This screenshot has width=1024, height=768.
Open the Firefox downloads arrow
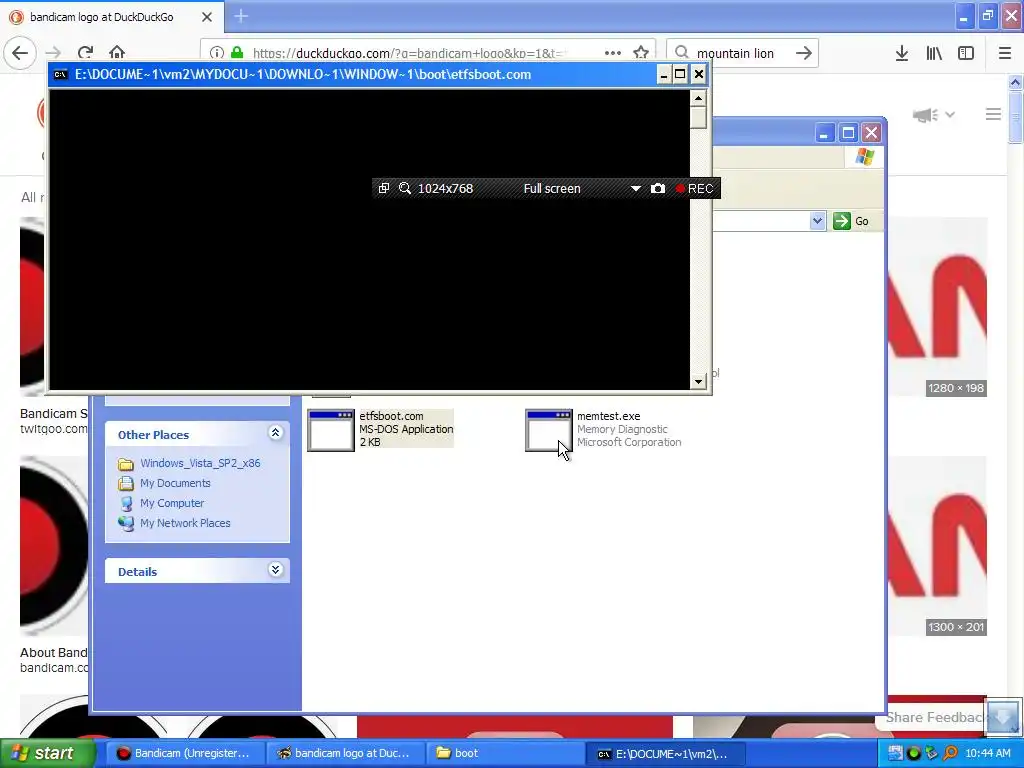(902, 53)
